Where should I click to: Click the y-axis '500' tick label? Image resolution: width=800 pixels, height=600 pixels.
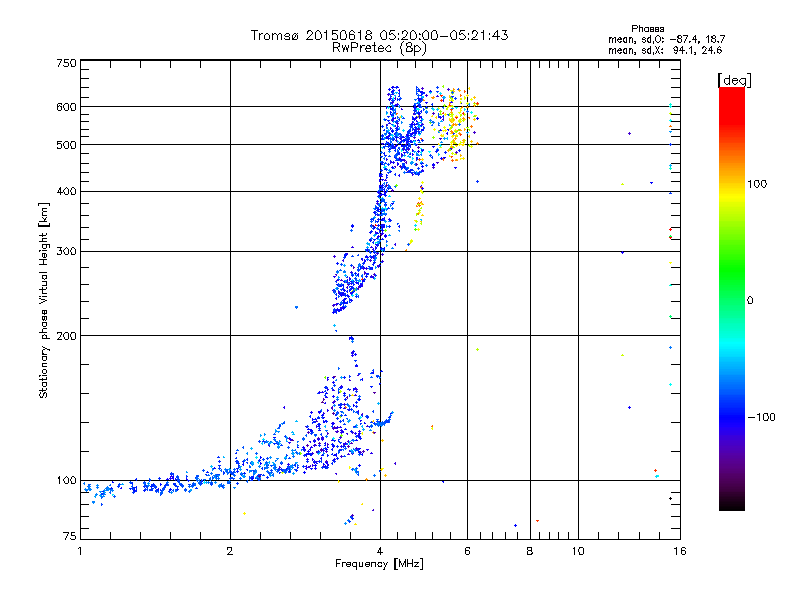(67, 145)
